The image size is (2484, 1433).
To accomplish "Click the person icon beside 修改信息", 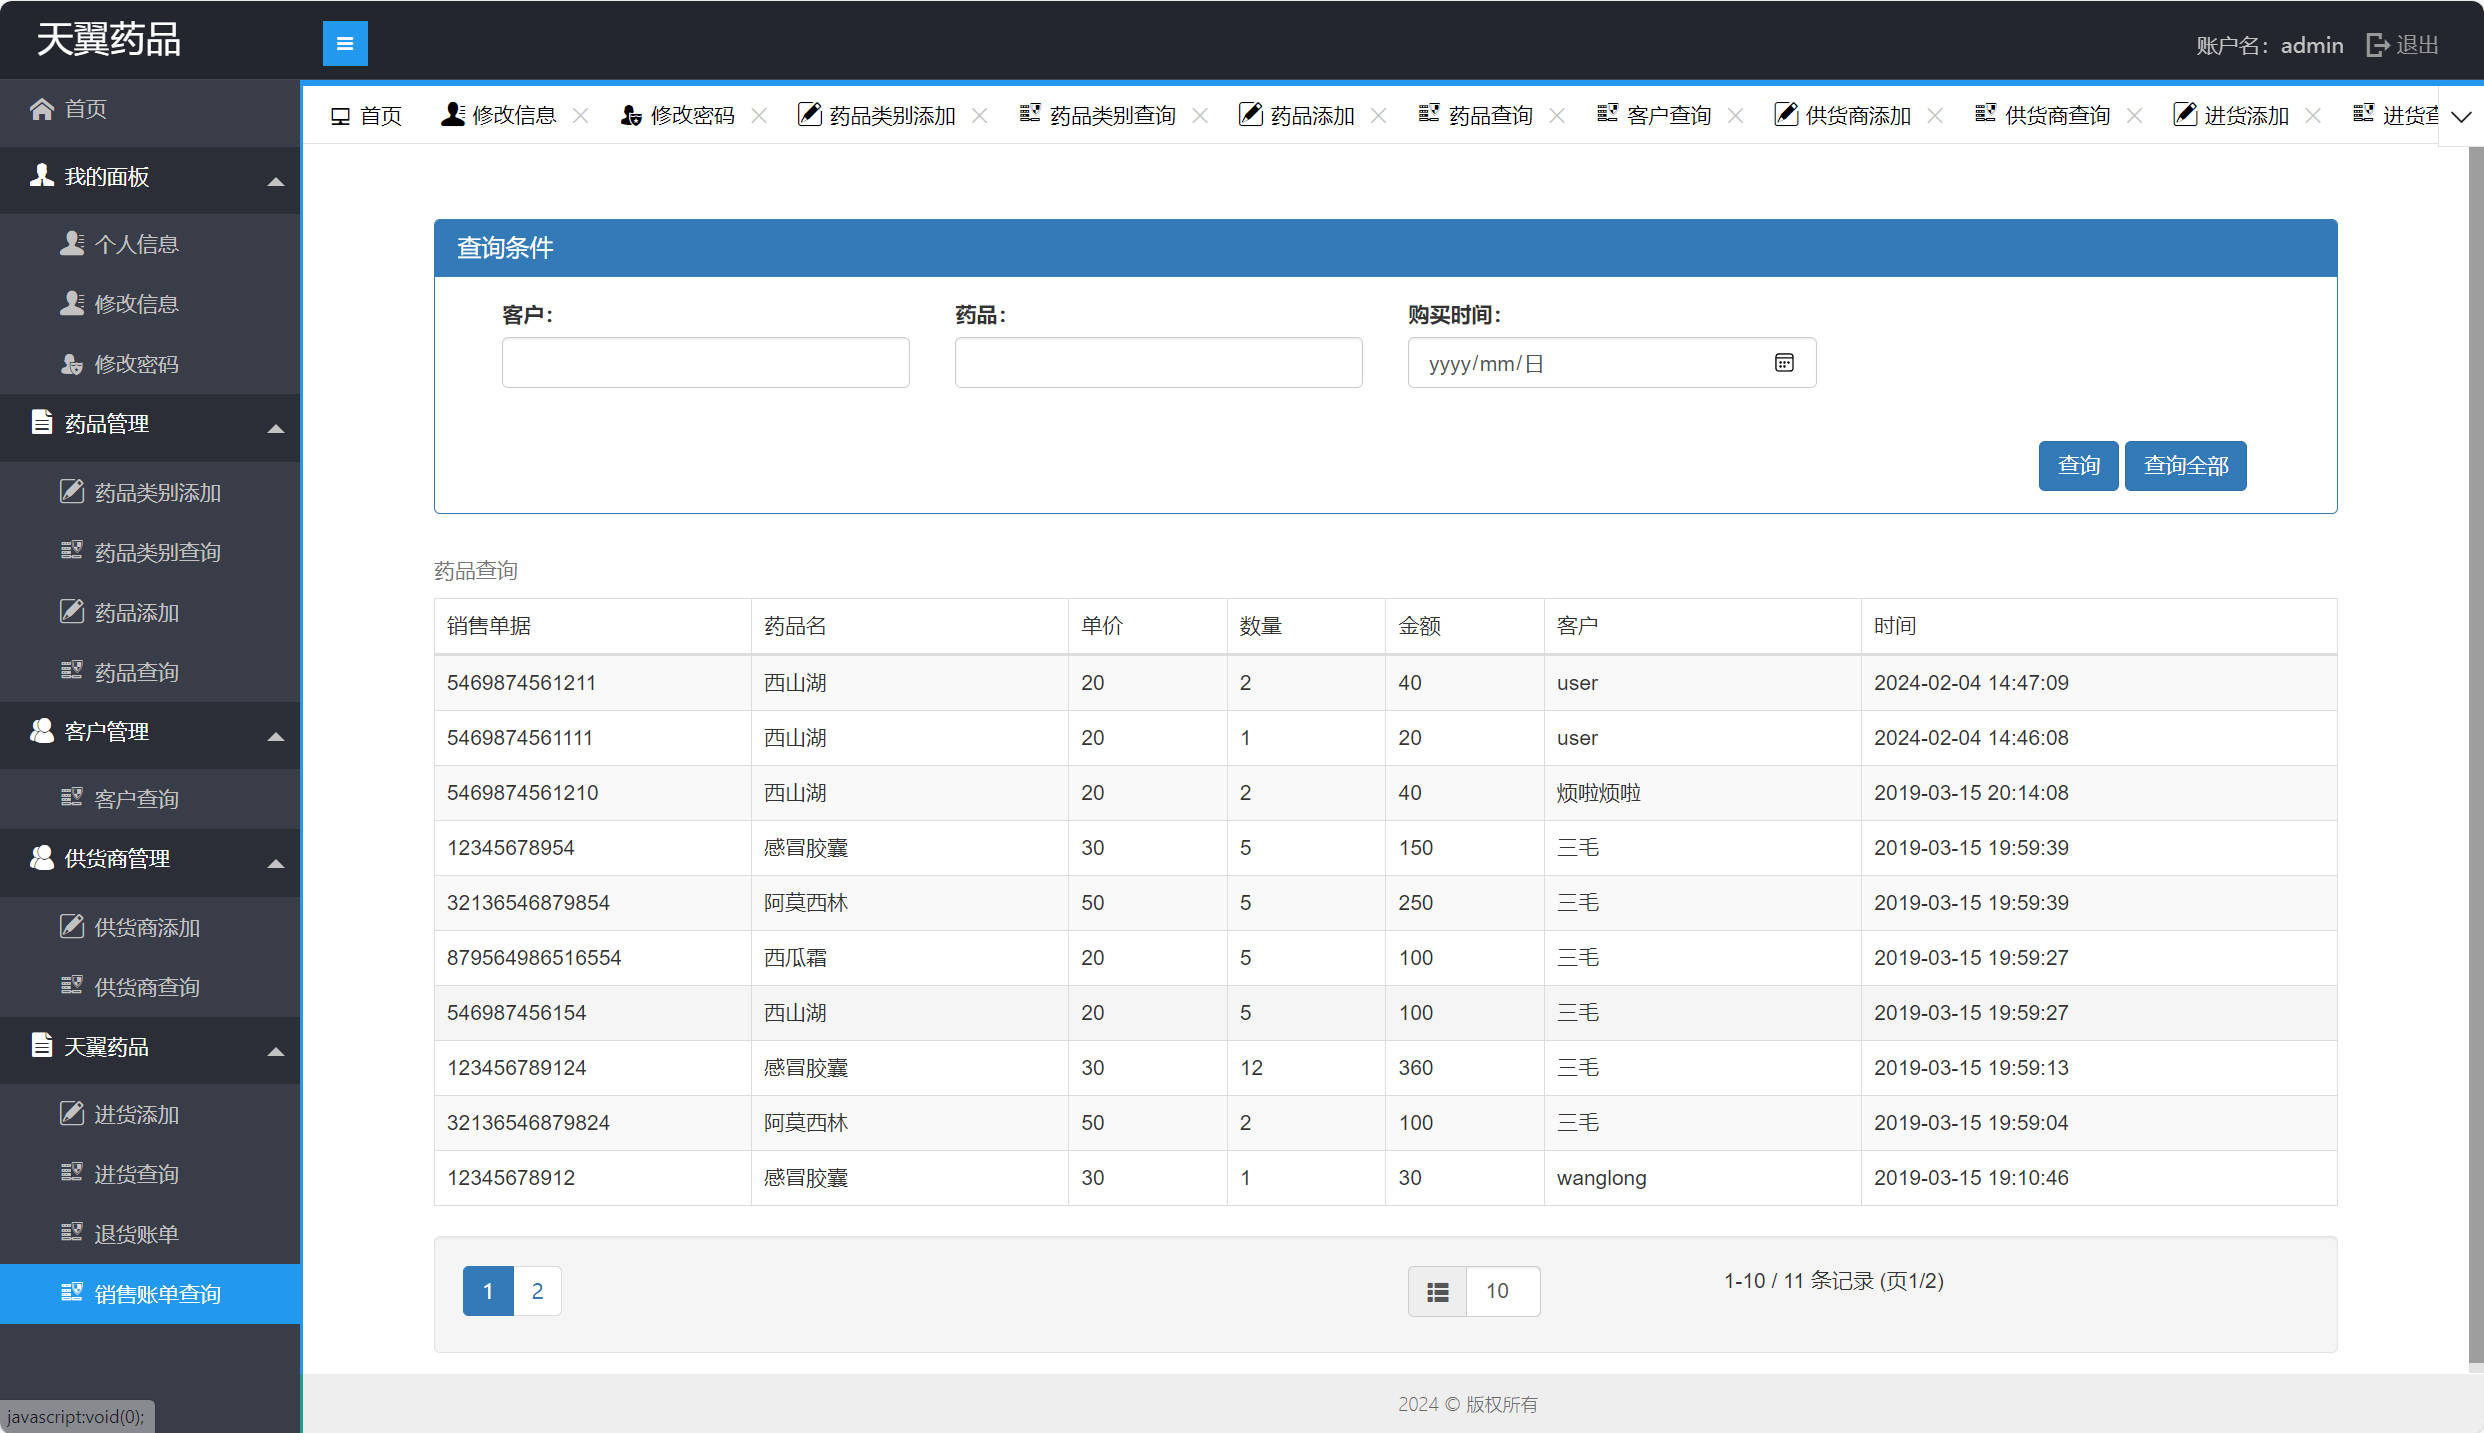I will click(x=72, y=303).
